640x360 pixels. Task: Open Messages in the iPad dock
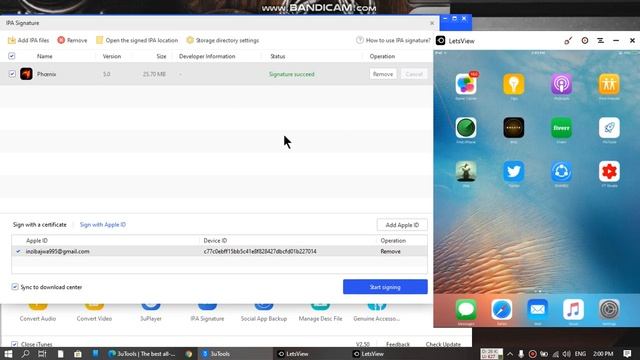coord(466,309)
